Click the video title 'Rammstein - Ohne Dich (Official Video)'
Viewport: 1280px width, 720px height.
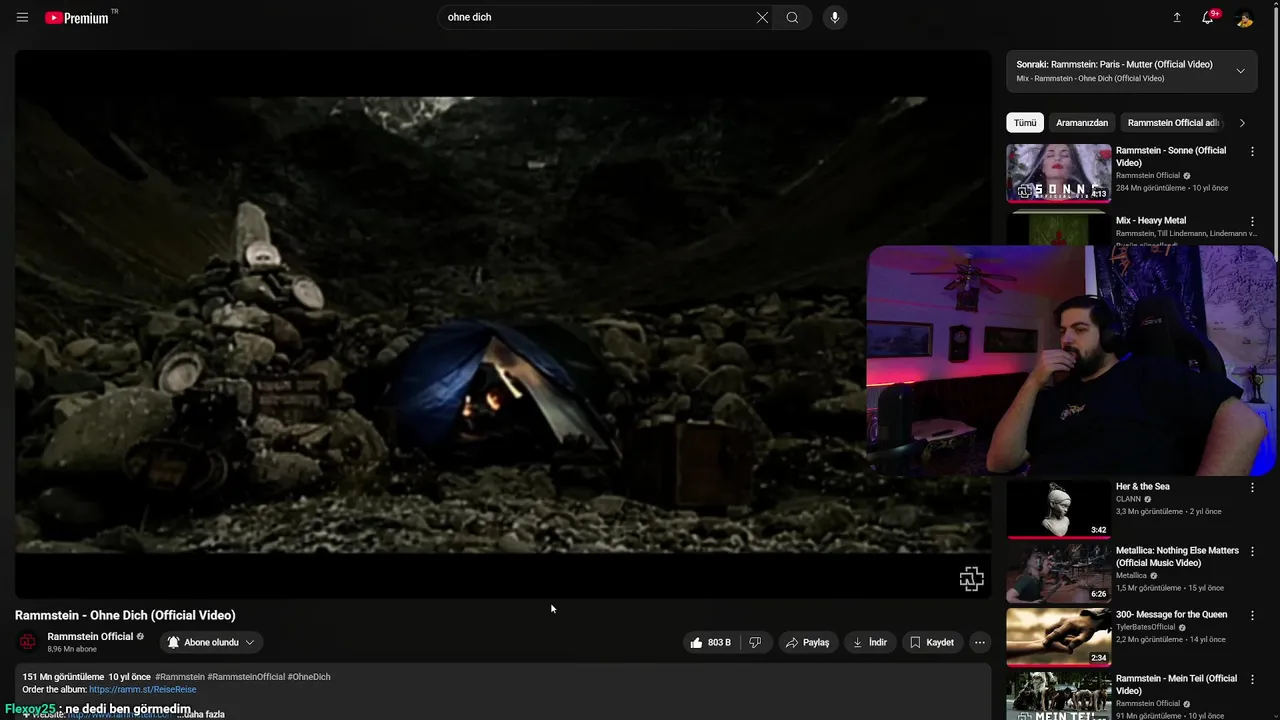point(125,615)
